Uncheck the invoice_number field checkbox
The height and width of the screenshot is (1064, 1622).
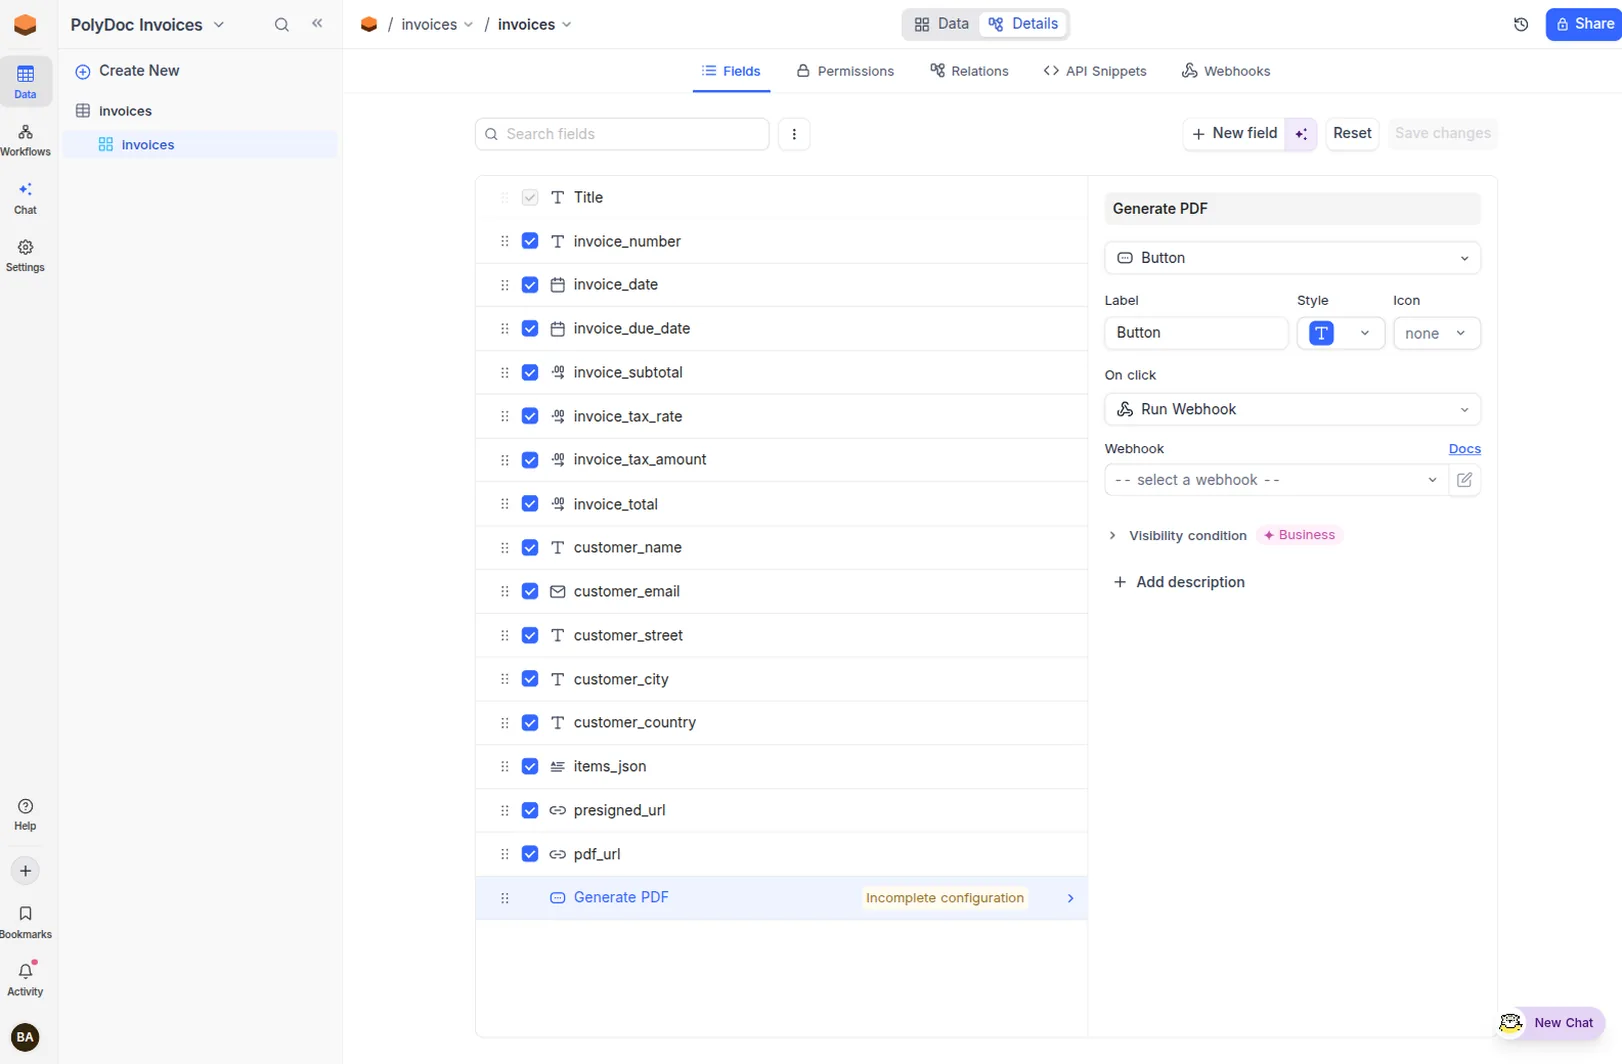click(x=530, y=241)
